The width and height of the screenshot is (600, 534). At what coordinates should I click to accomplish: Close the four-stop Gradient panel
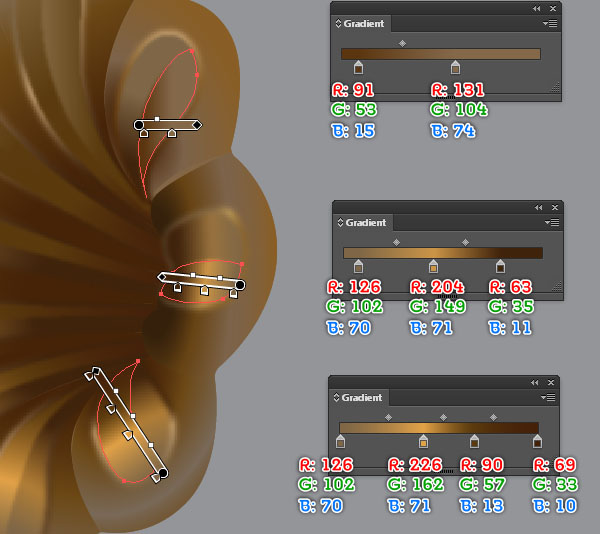click(551, 383)
